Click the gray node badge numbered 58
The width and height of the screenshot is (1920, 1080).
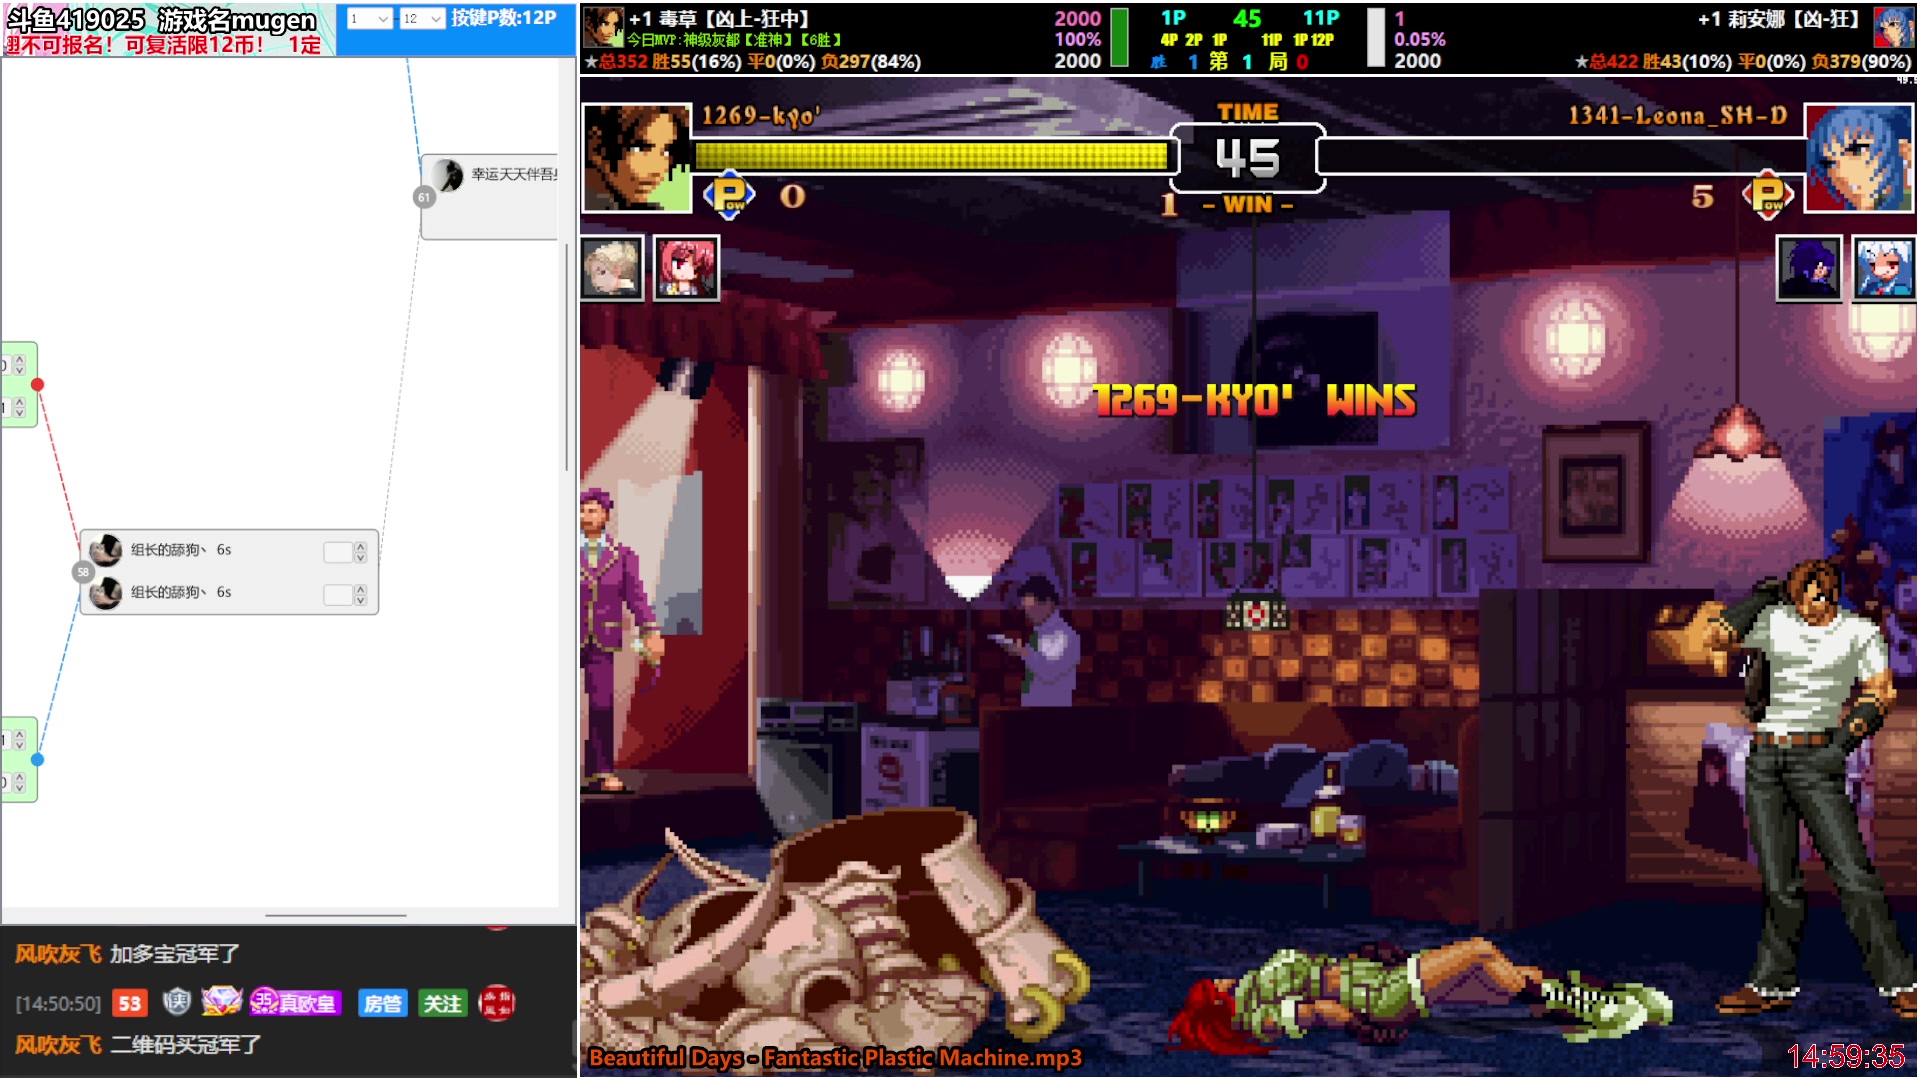pyautogui.click(x=83, y=572)
